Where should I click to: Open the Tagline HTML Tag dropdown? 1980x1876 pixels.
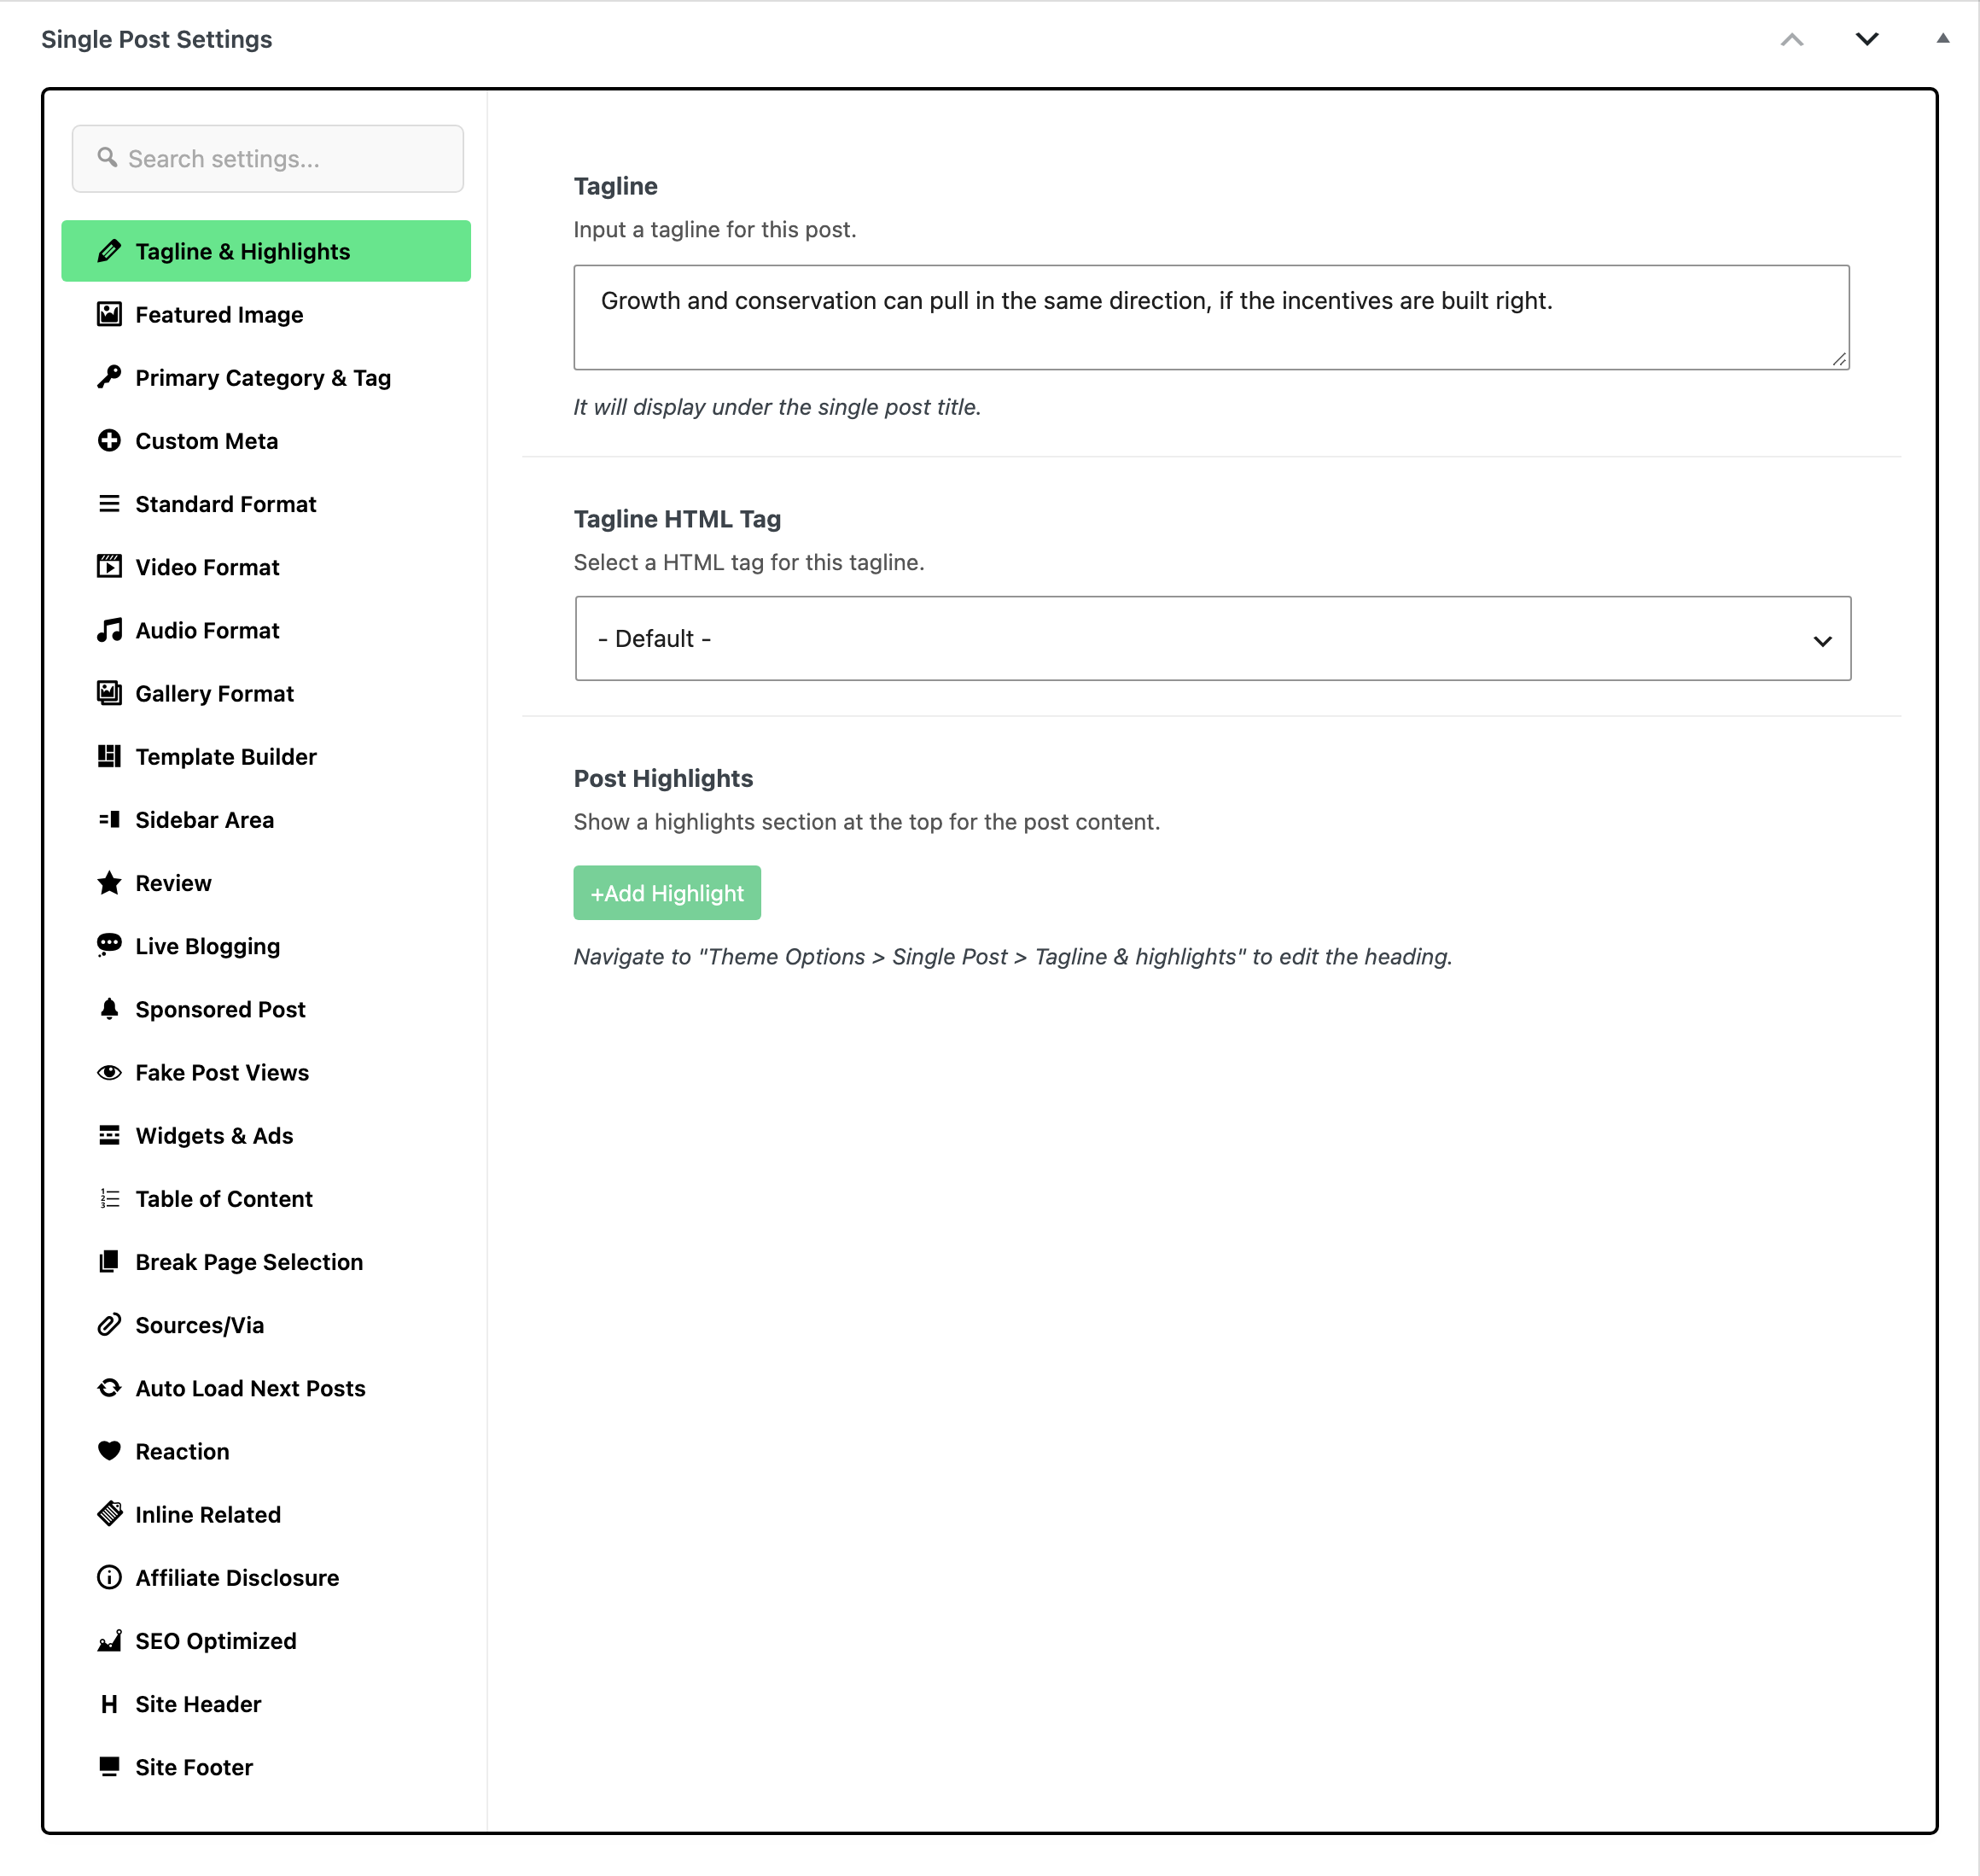point(1212,639)
